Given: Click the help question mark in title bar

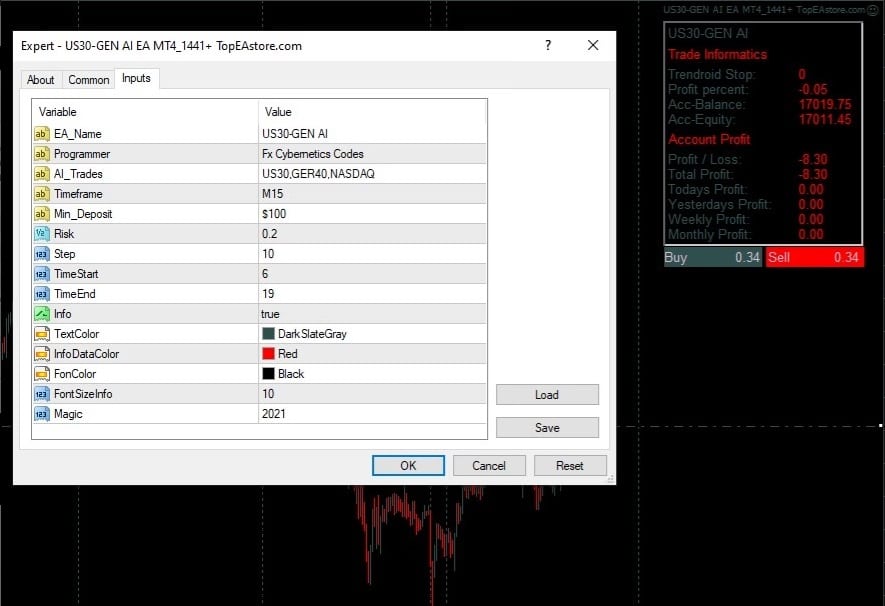Looking at the screenshot, I should [x=548, y=45].
